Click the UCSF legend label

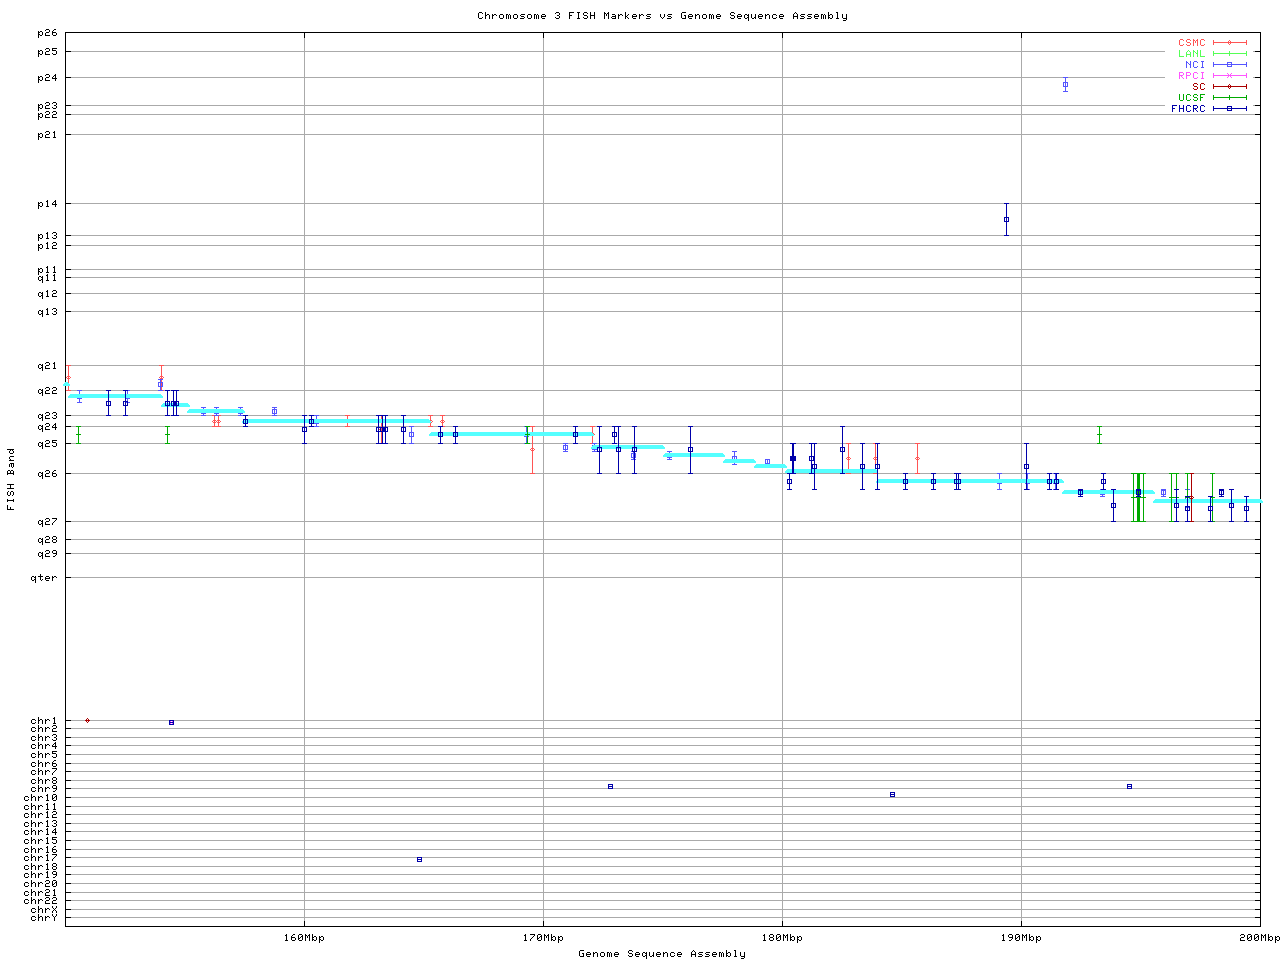point(1191,97)
